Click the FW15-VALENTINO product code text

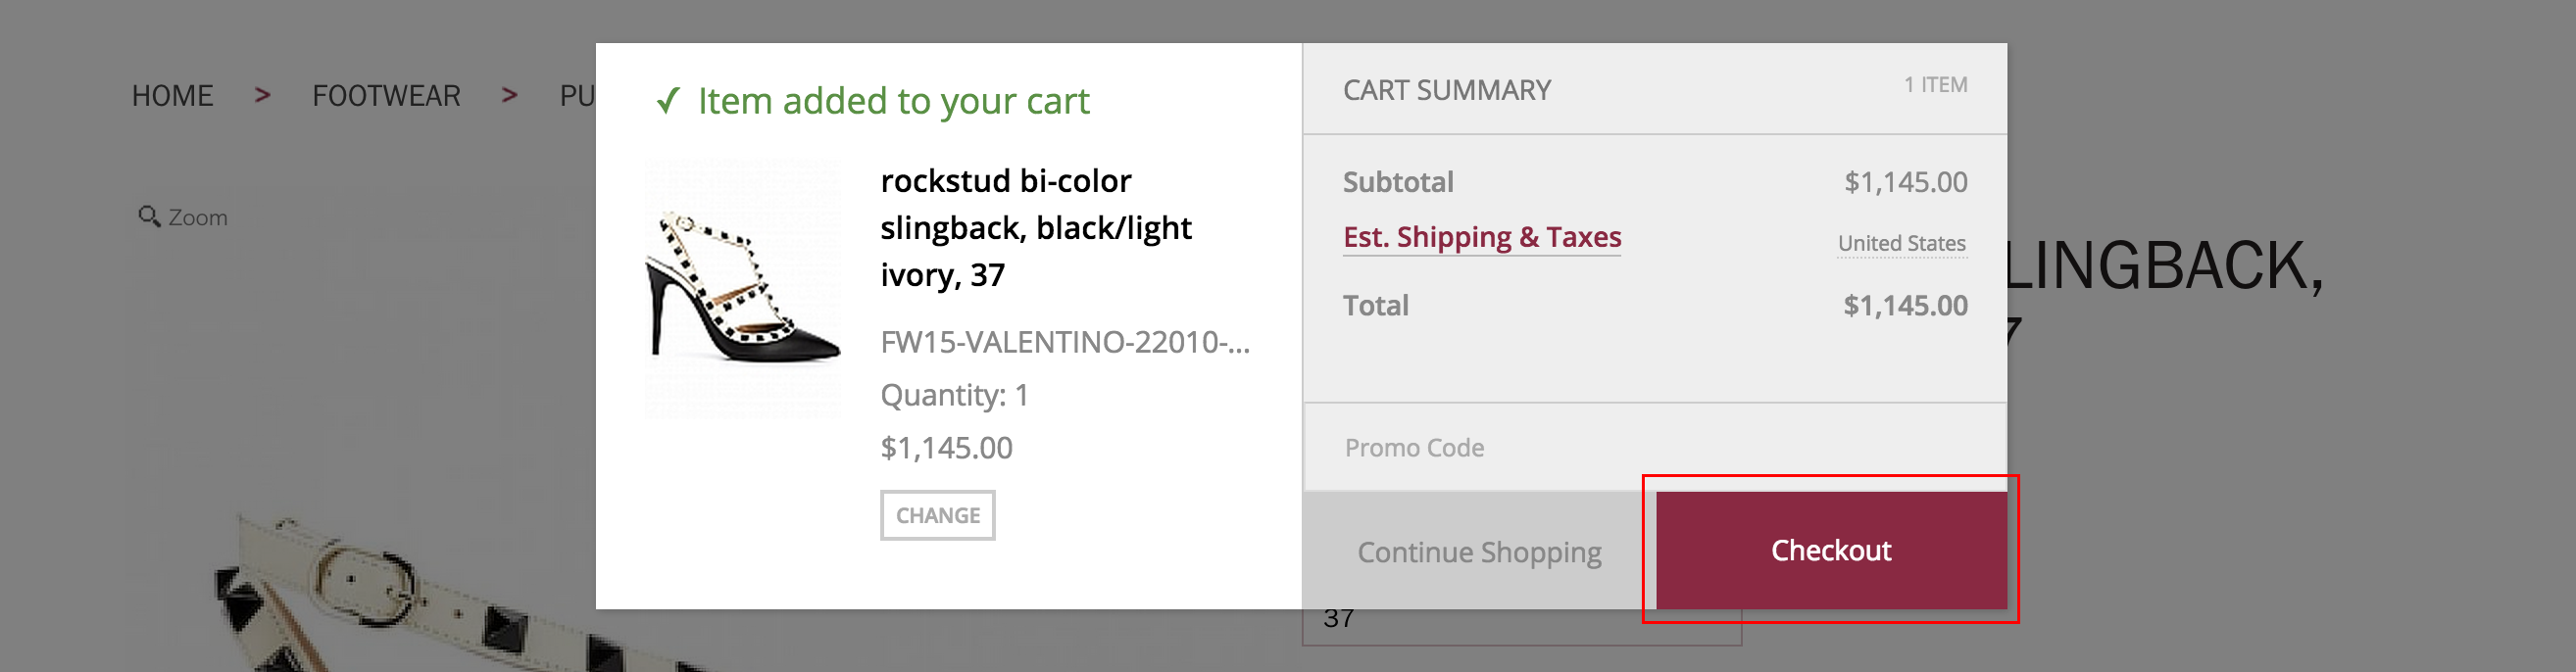point(1065,342)
